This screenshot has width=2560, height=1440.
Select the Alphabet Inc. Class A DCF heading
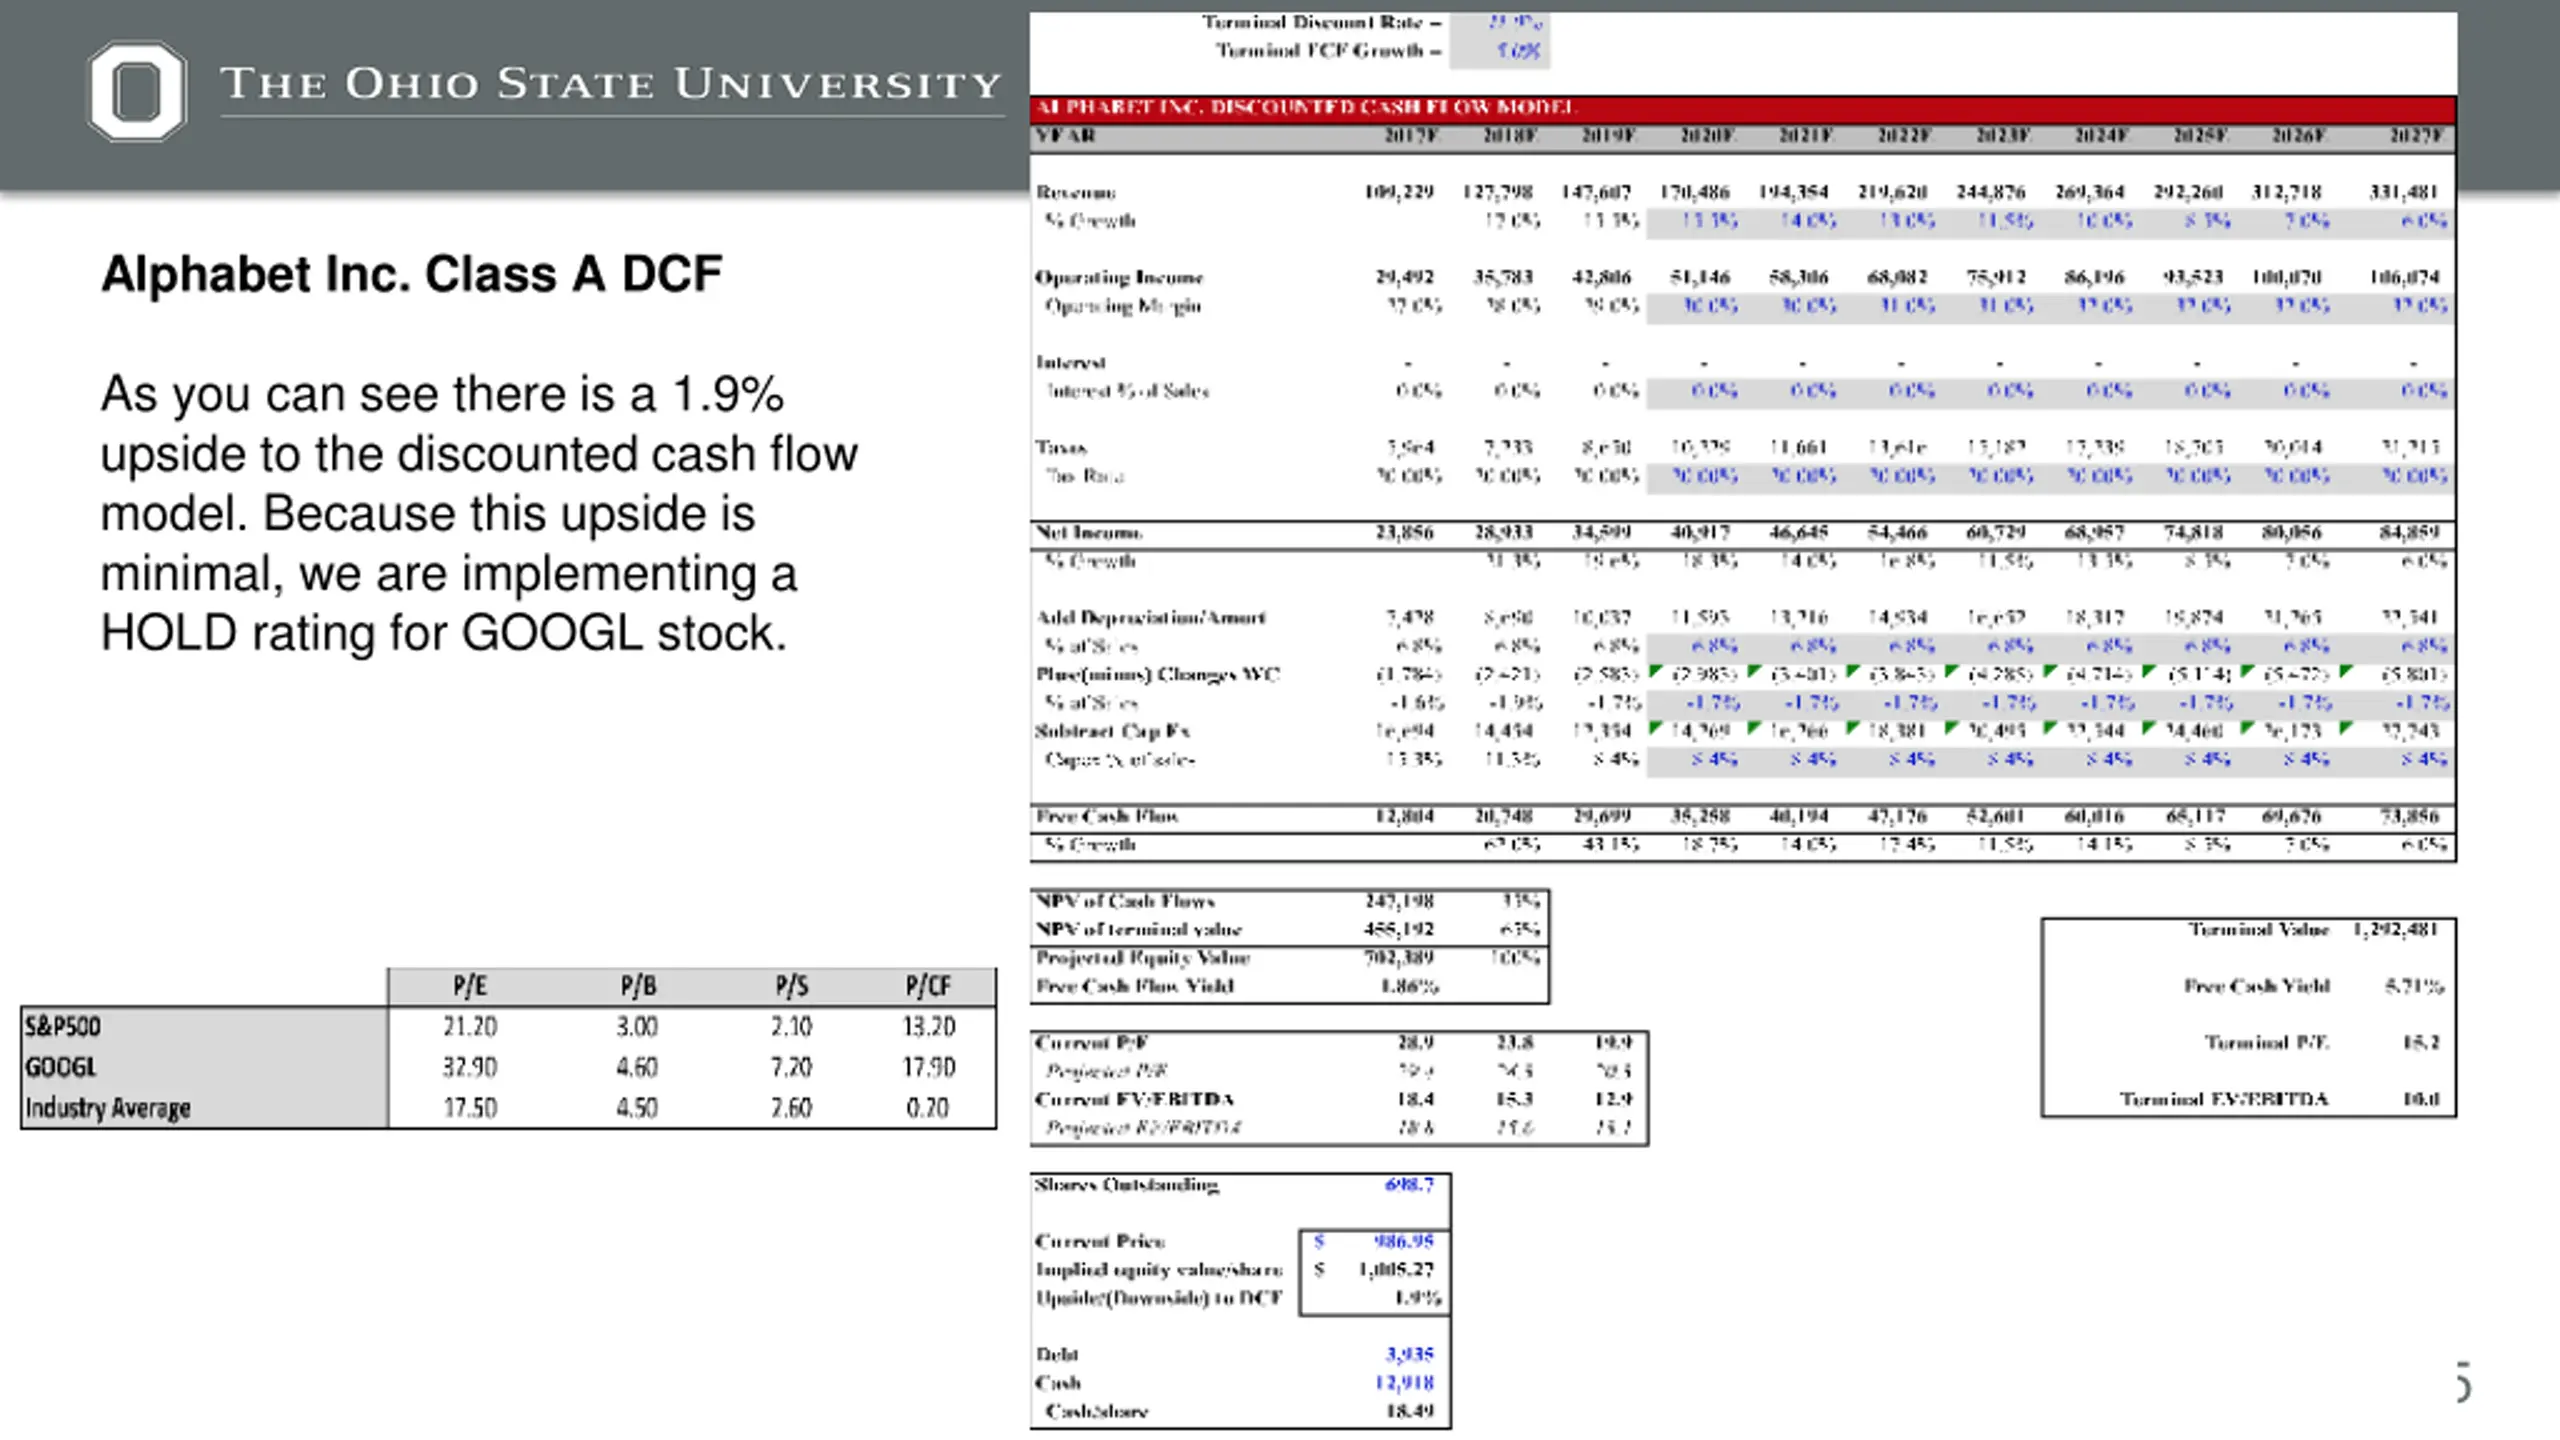(411, 274)
